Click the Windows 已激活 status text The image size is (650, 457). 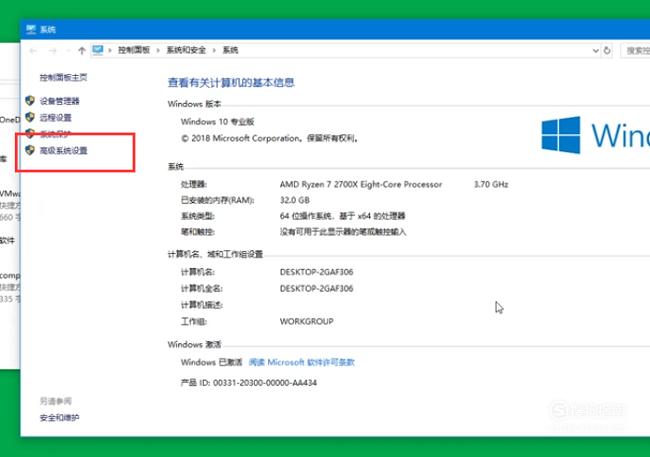[x=211, y=362]
